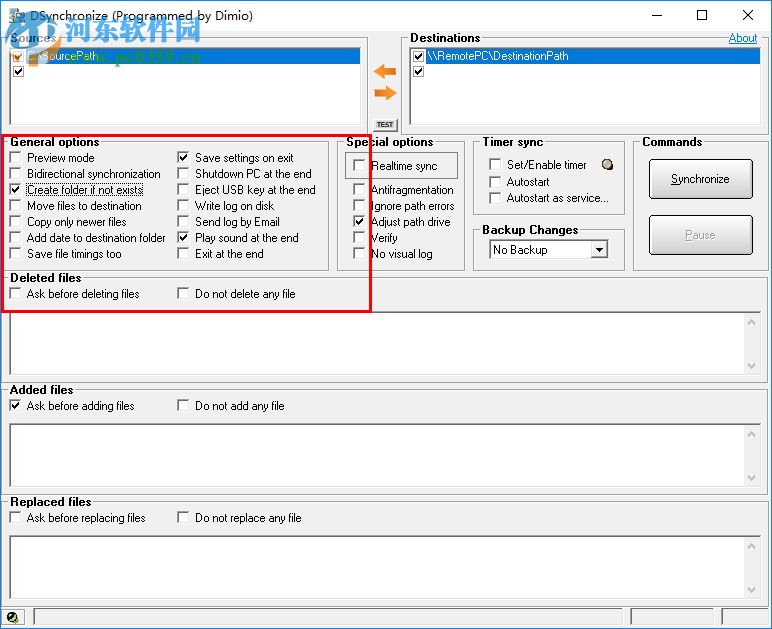The image size is (772, 629).
Task: Open the About link
Action: [x=743, y=38]
